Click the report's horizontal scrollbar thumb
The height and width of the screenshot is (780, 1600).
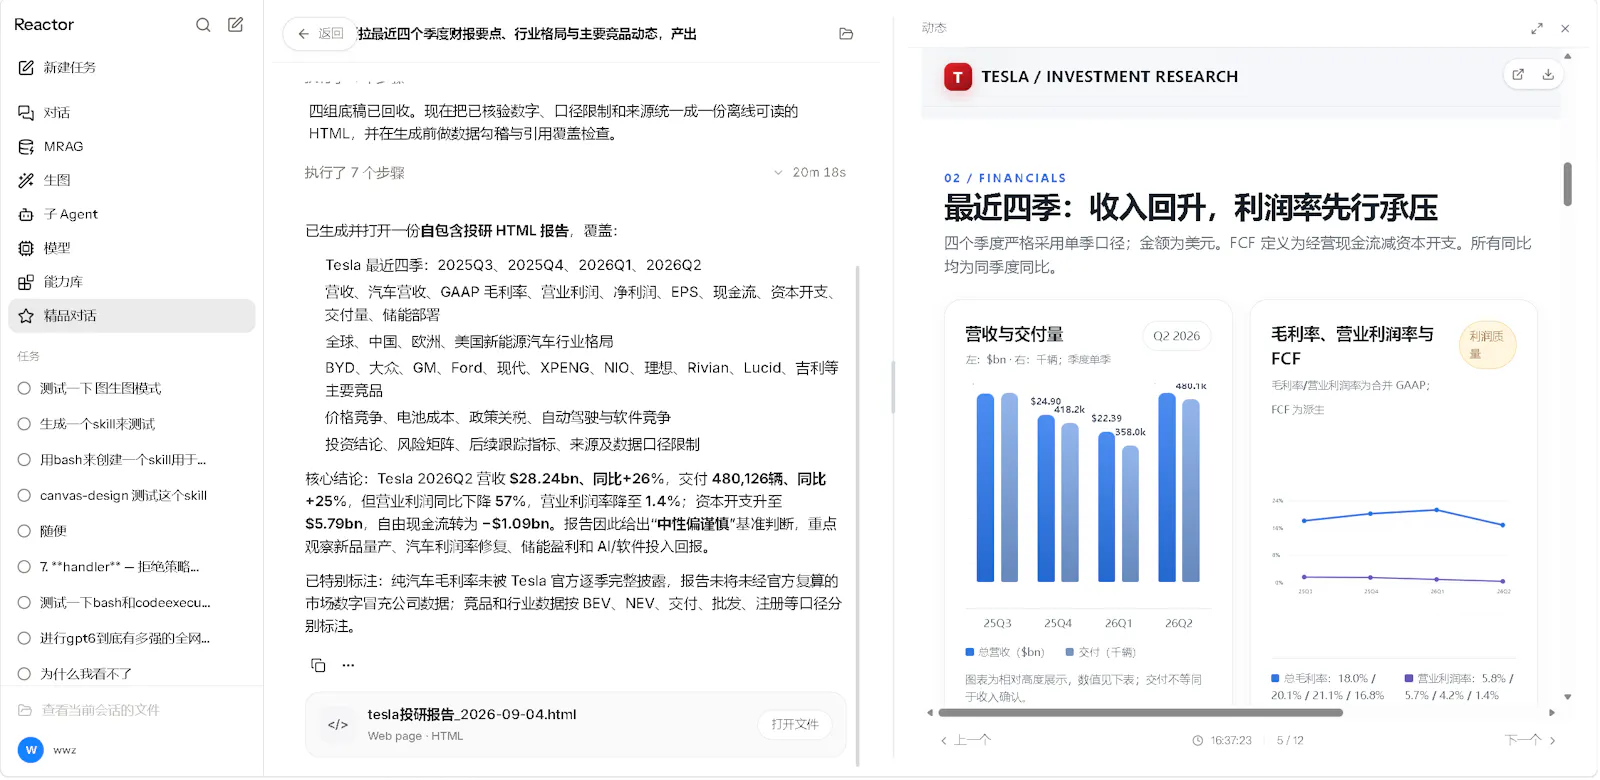tap(1140, 713)
